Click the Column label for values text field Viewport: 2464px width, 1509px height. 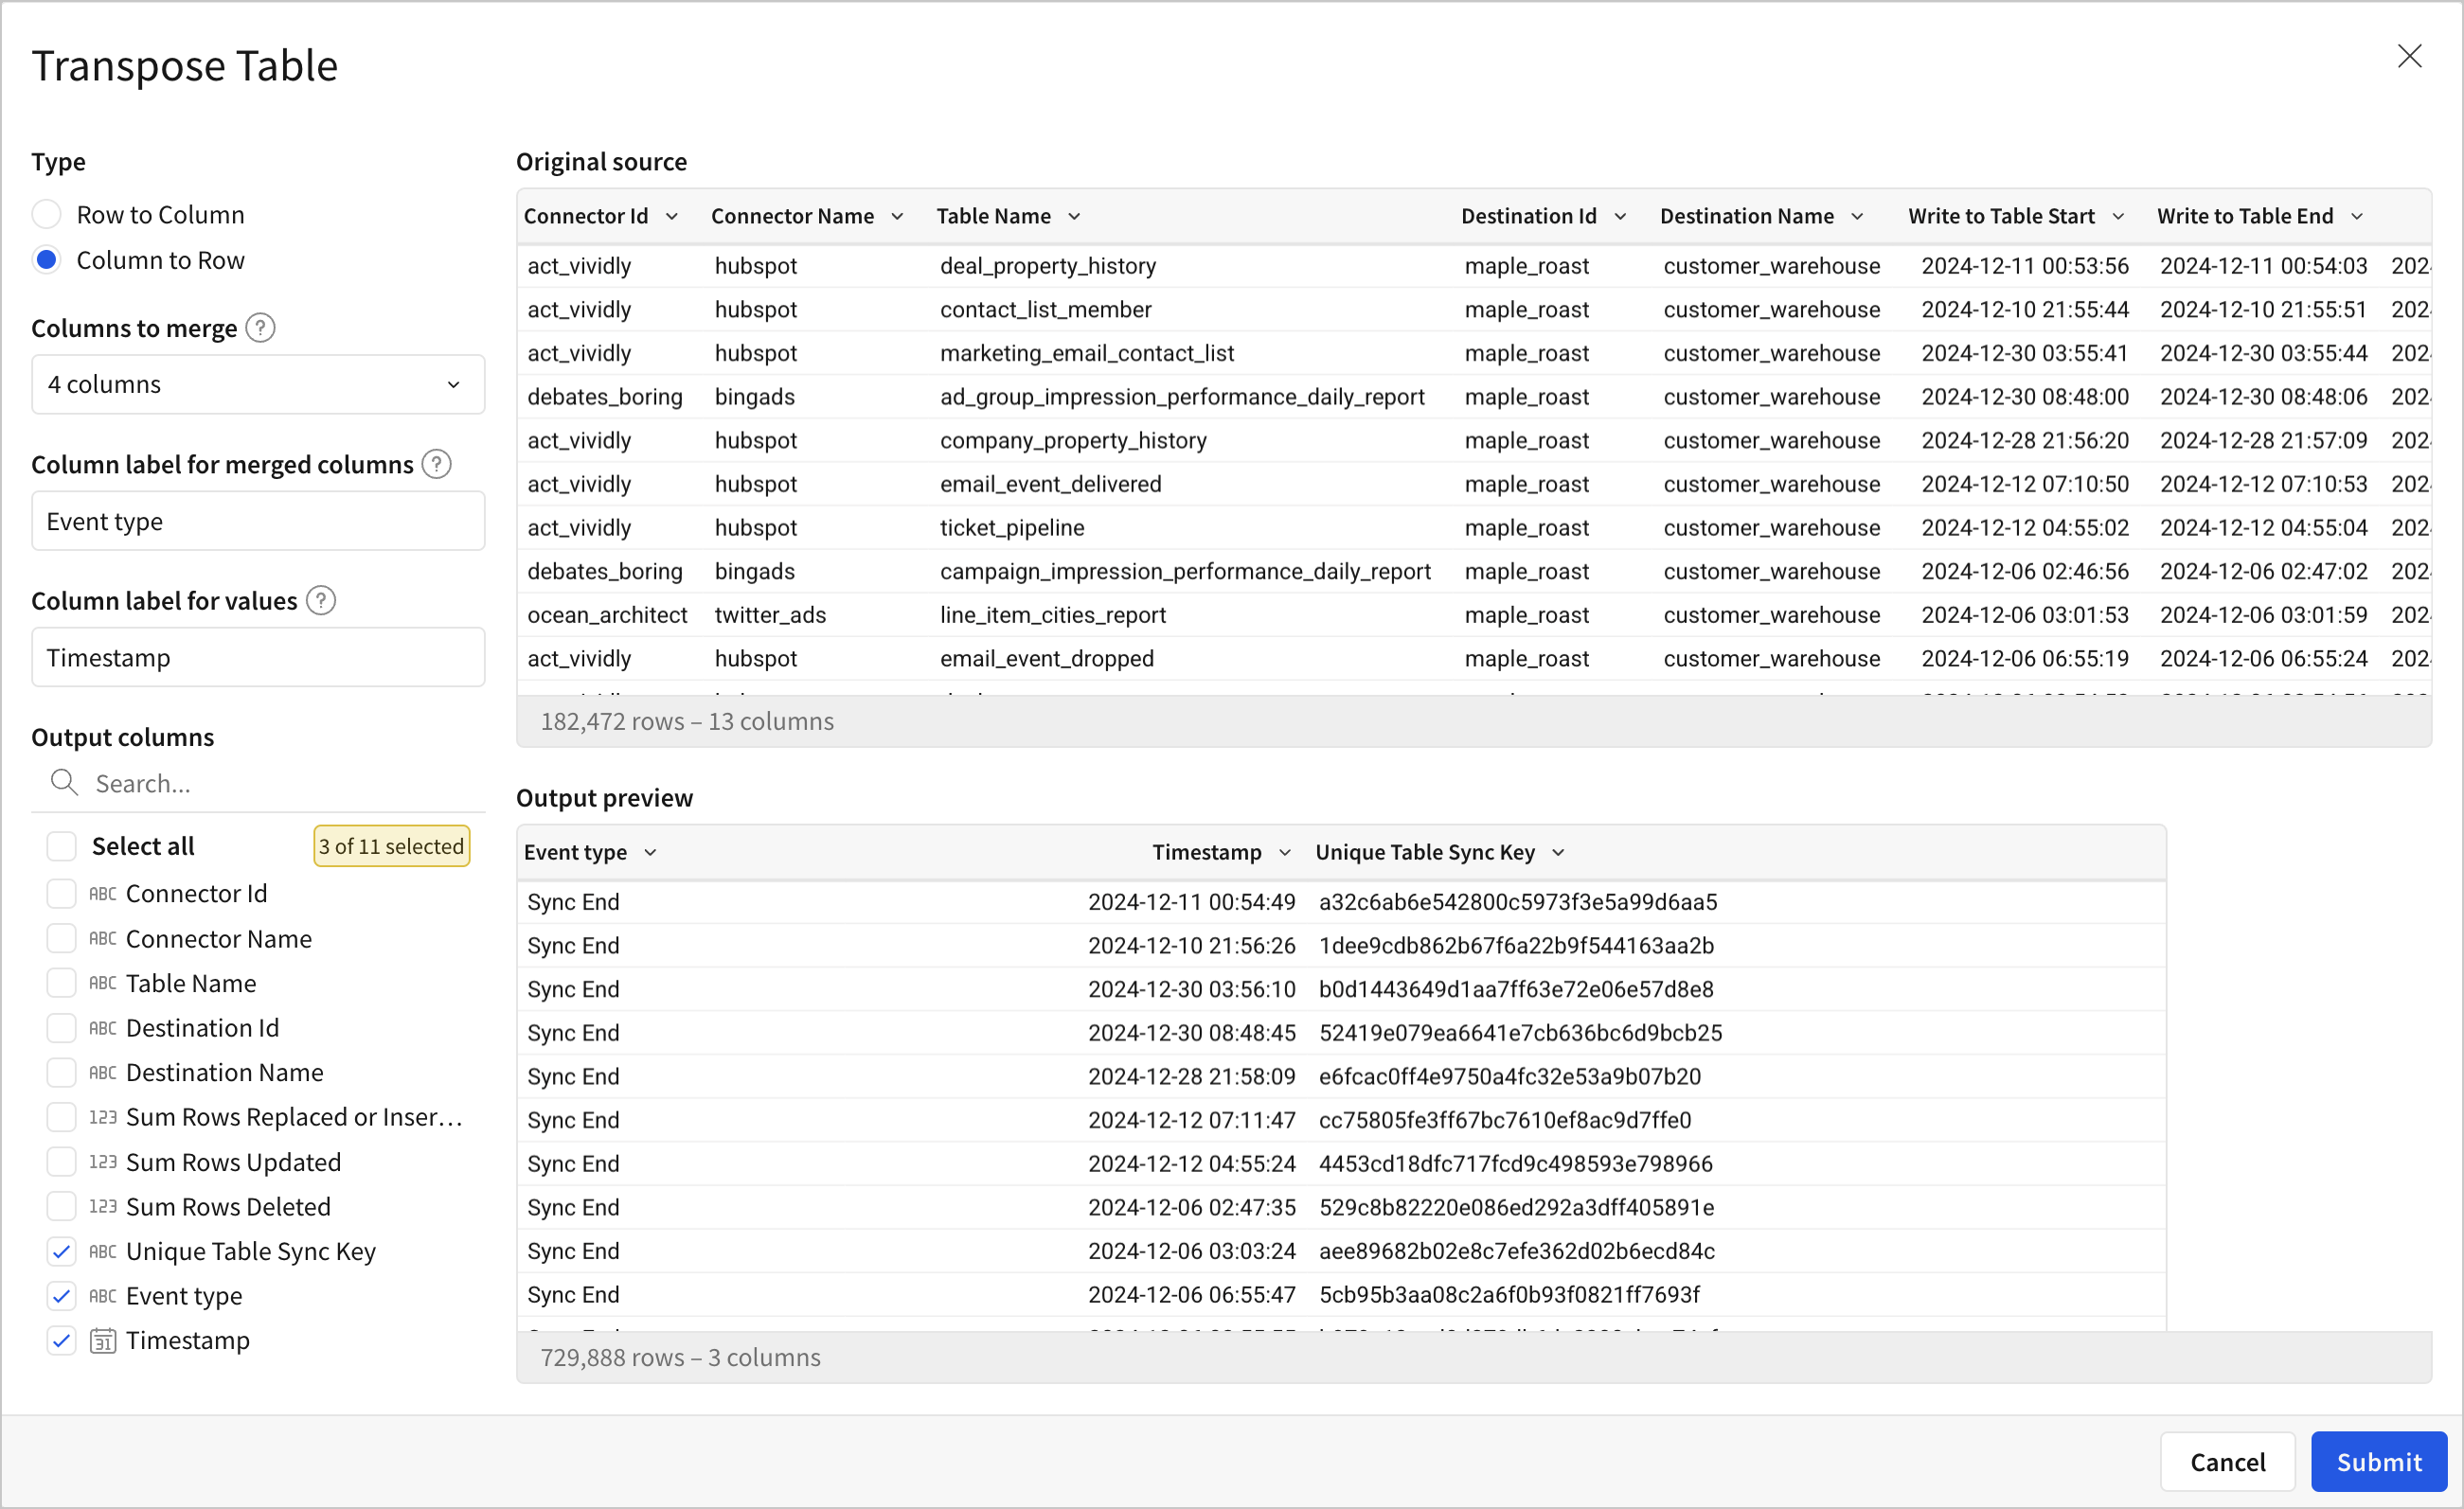pyautogui.click(x=258, y=657)
